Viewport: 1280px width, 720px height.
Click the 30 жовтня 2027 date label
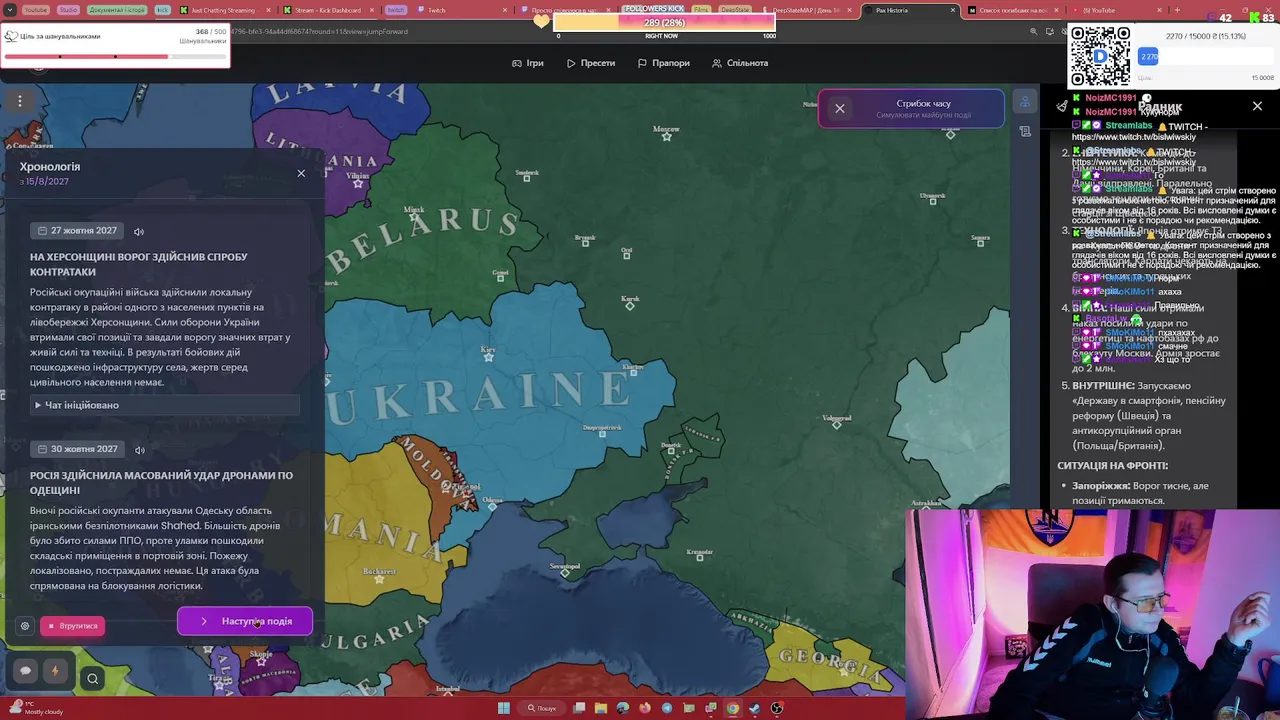pos(78,449)
